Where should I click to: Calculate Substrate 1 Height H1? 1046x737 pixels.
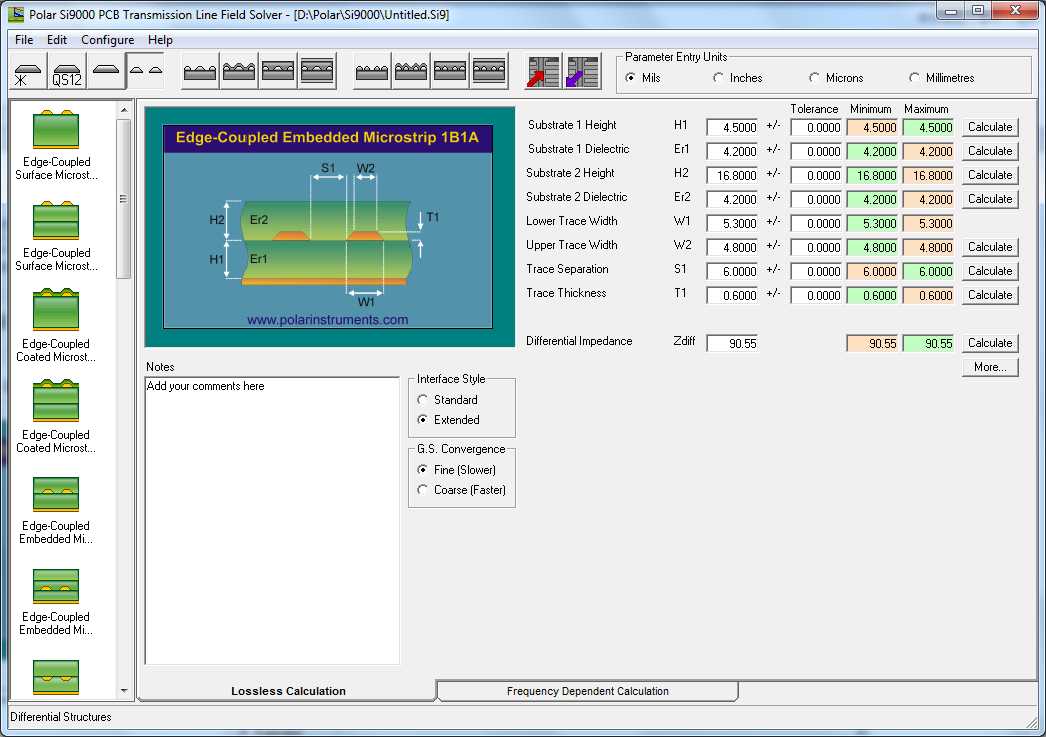click(990, 127)
